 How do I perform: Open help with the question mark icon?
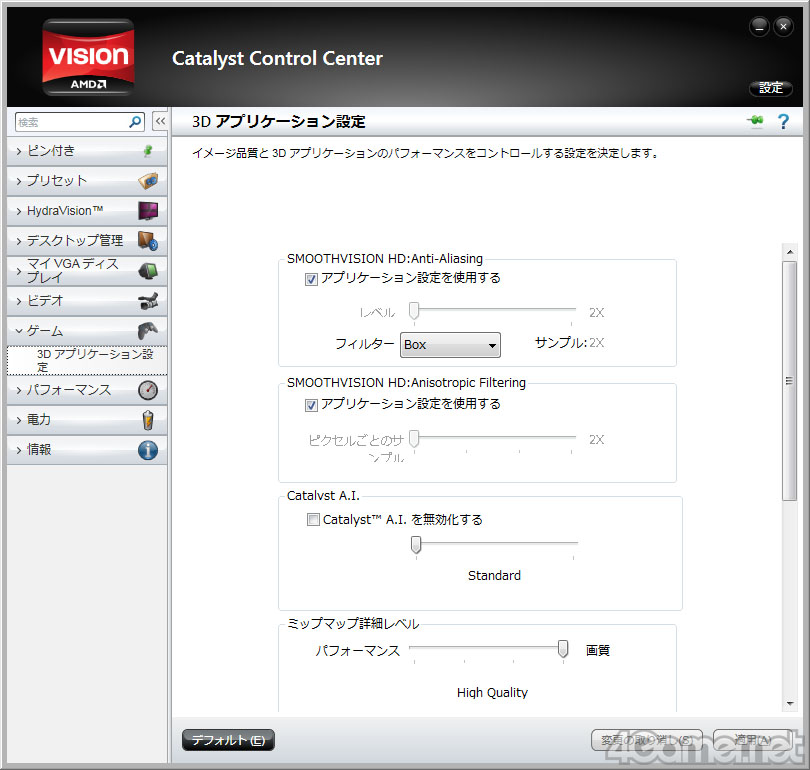click(783, 122)
